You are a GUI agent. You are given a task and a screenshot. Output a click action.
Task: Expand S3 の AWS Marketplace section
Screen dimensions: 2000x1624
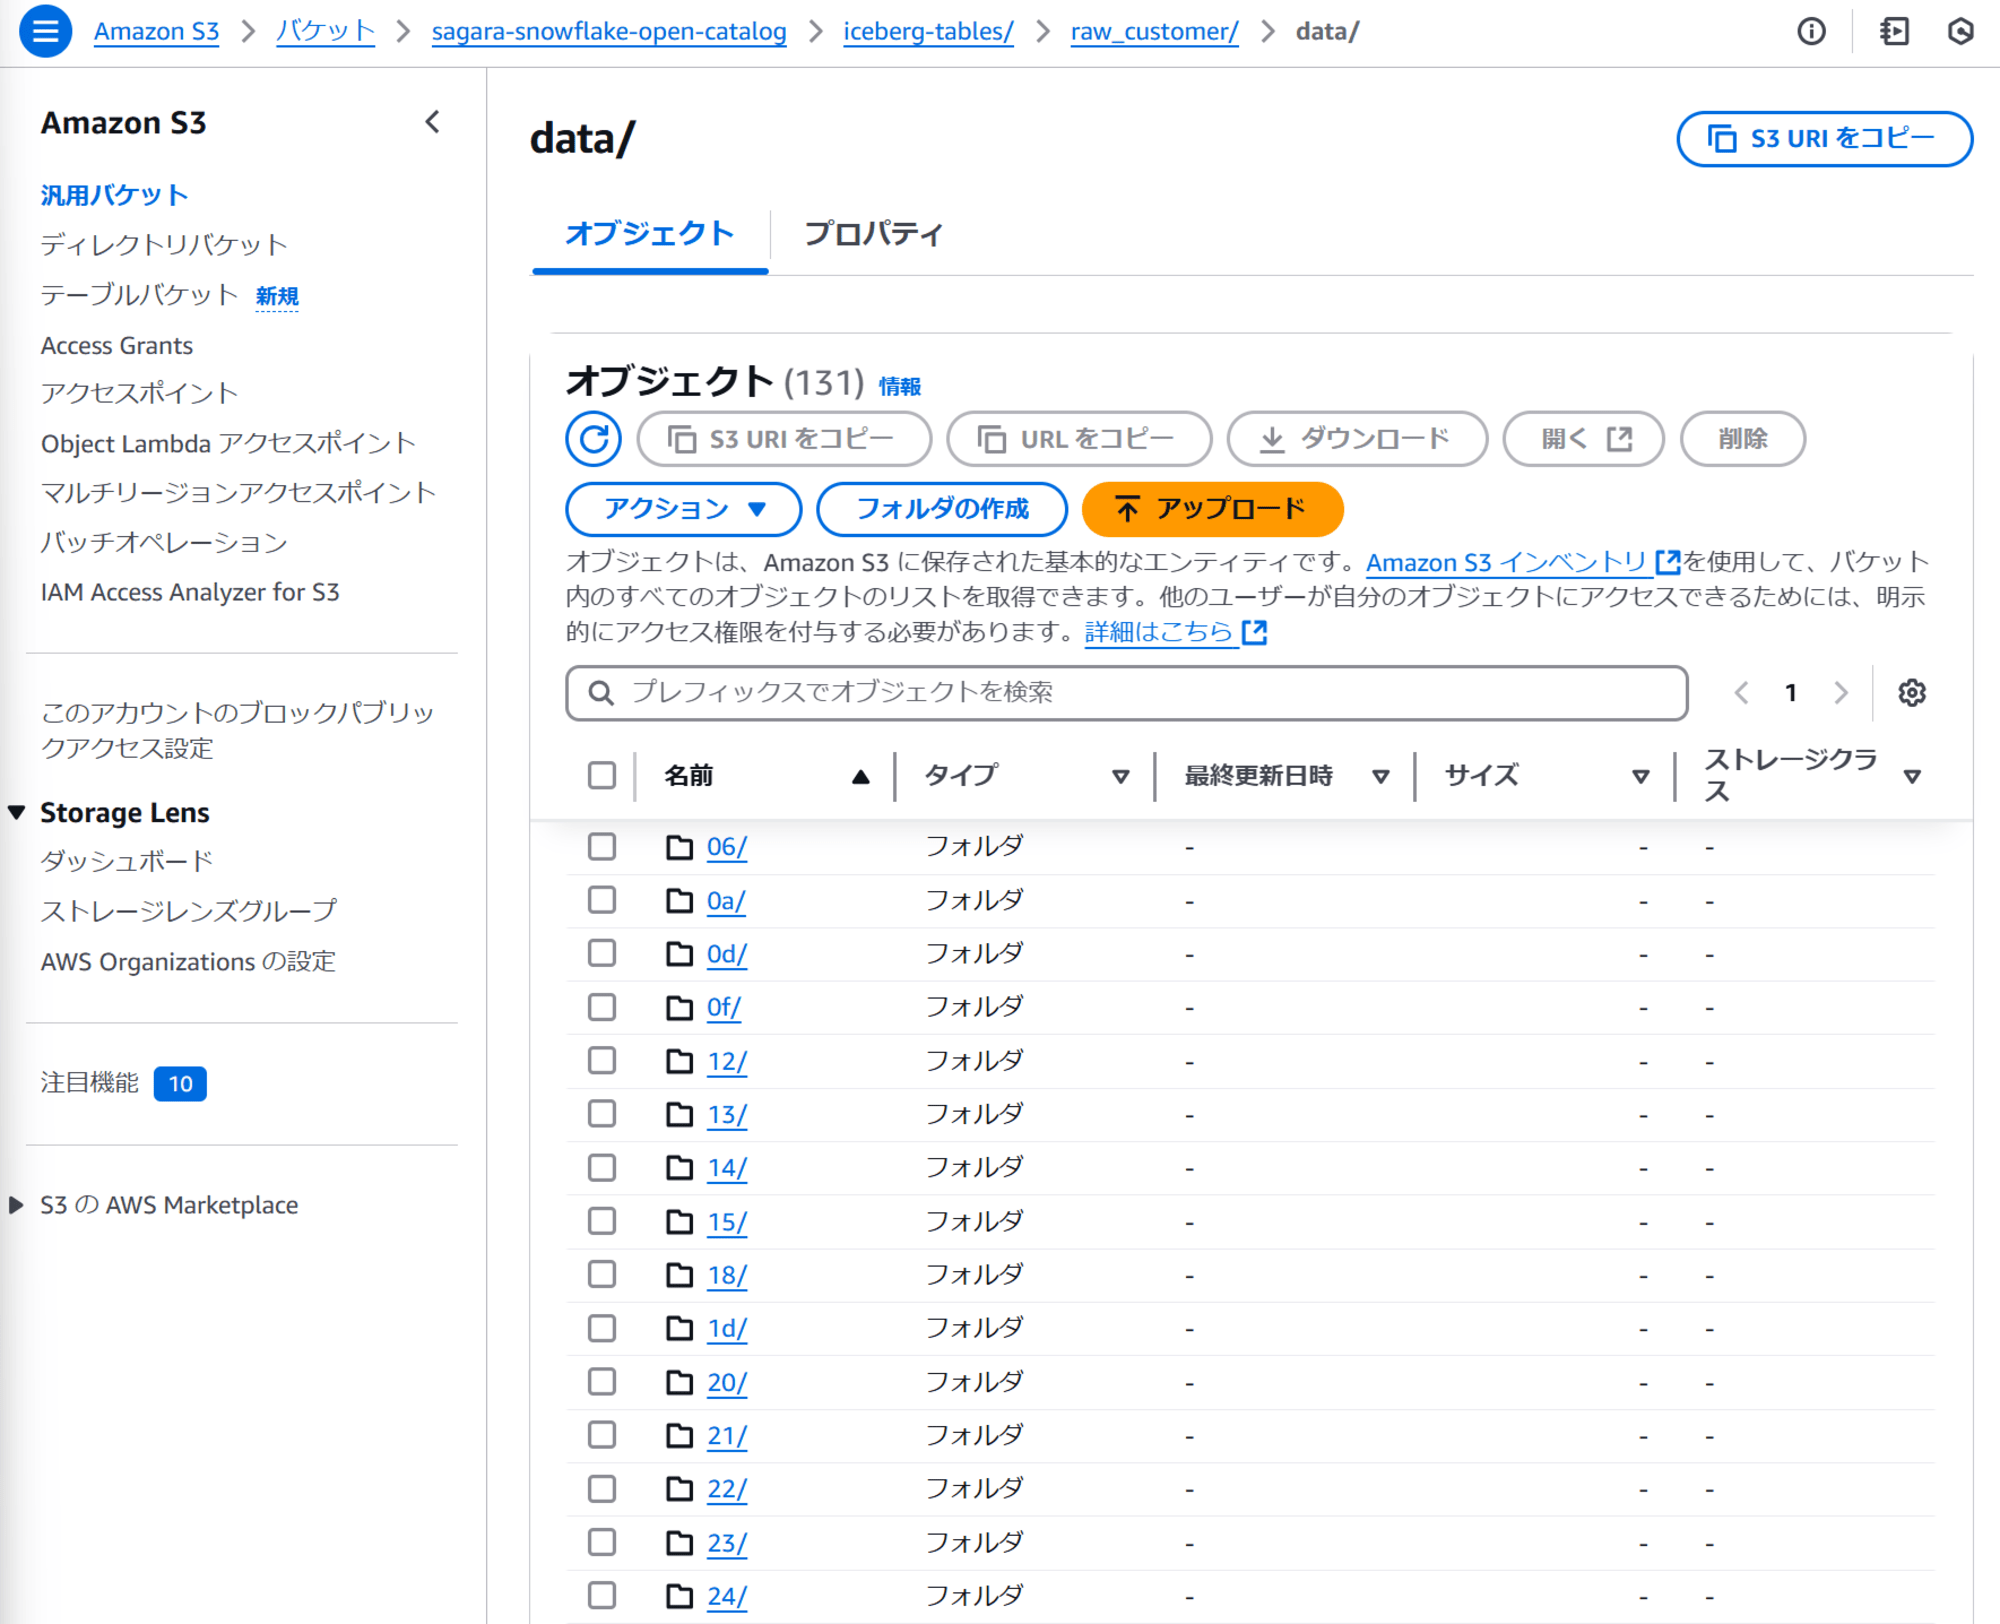[17, 1205]
